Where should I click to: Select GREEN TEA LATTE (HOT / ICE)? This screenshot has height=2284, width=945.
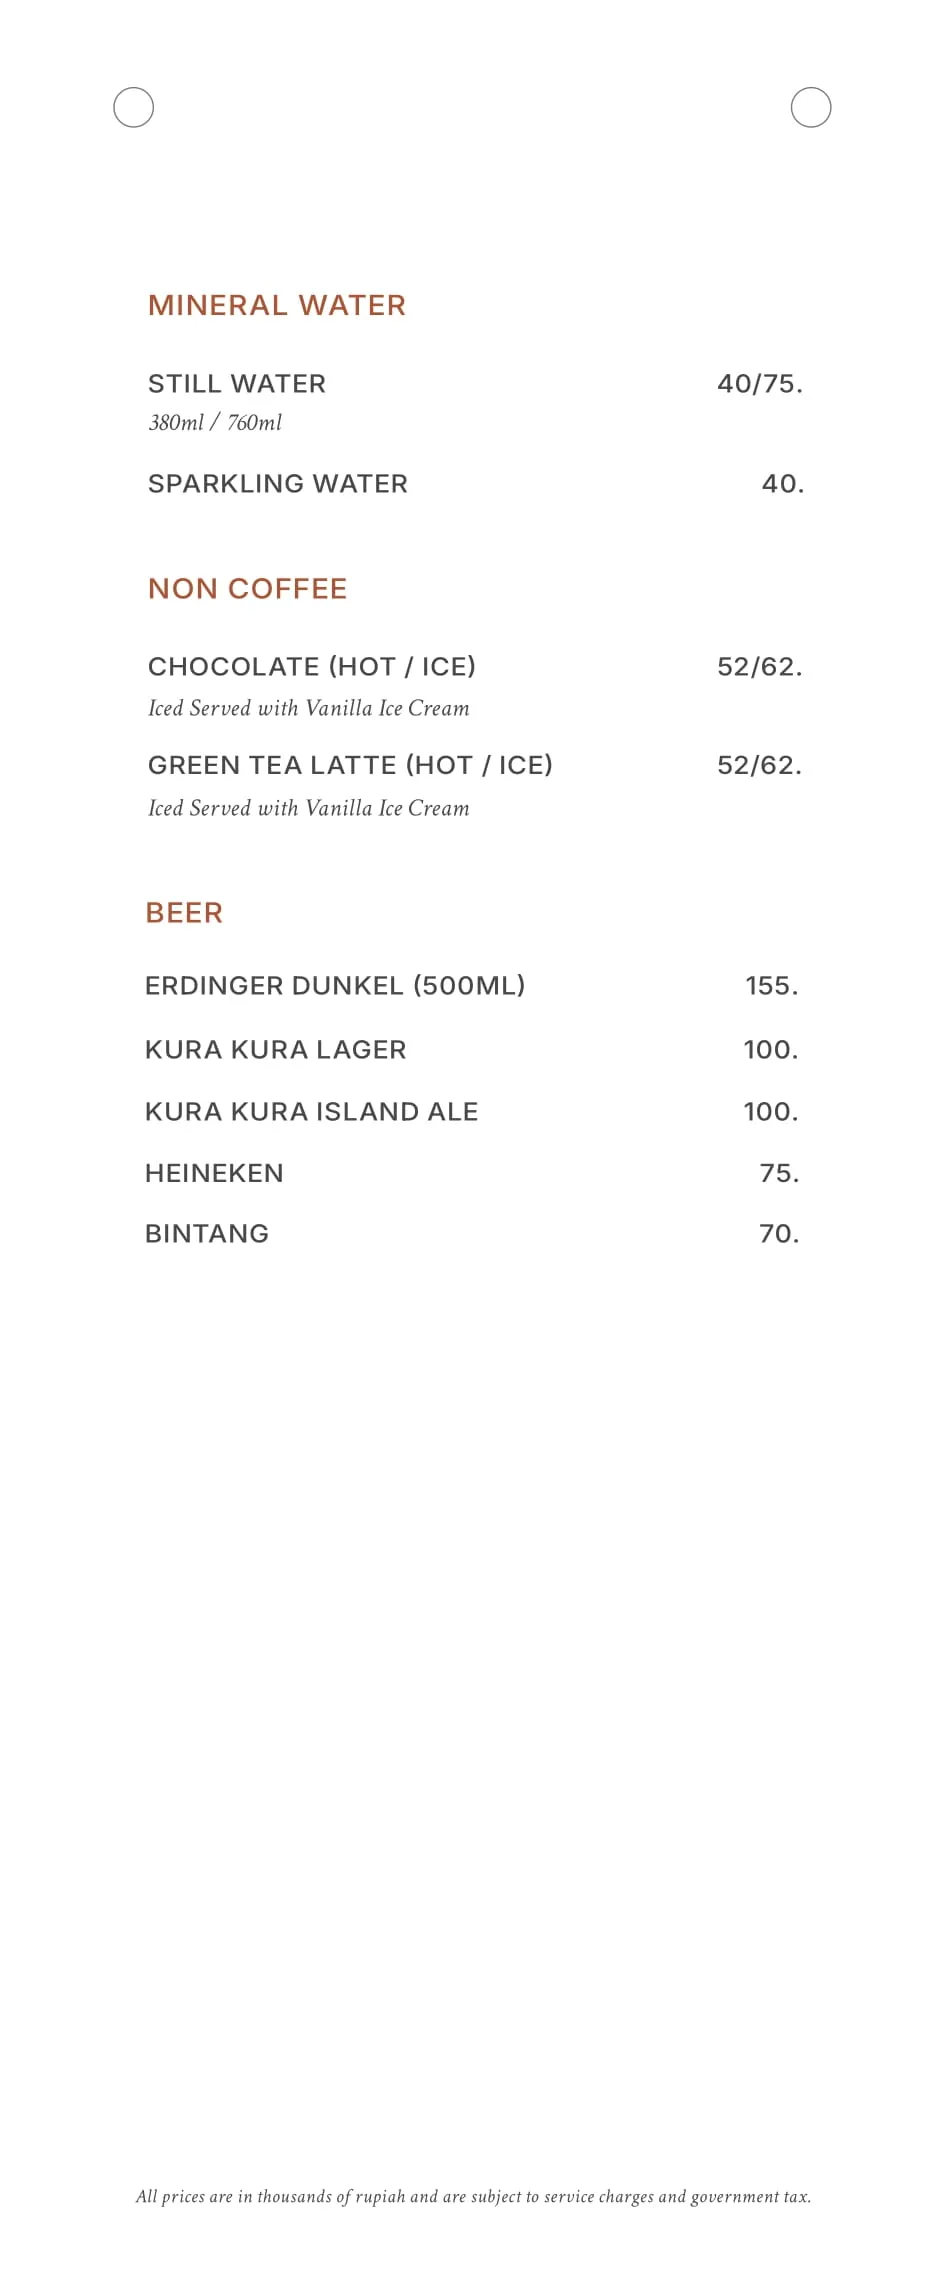click(x=350, y=766)
